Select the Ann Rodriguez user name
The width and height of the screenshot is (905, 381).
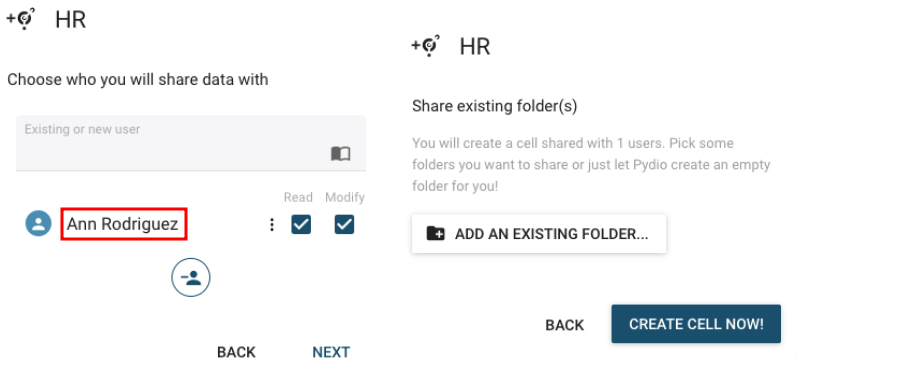pos(123,224)
